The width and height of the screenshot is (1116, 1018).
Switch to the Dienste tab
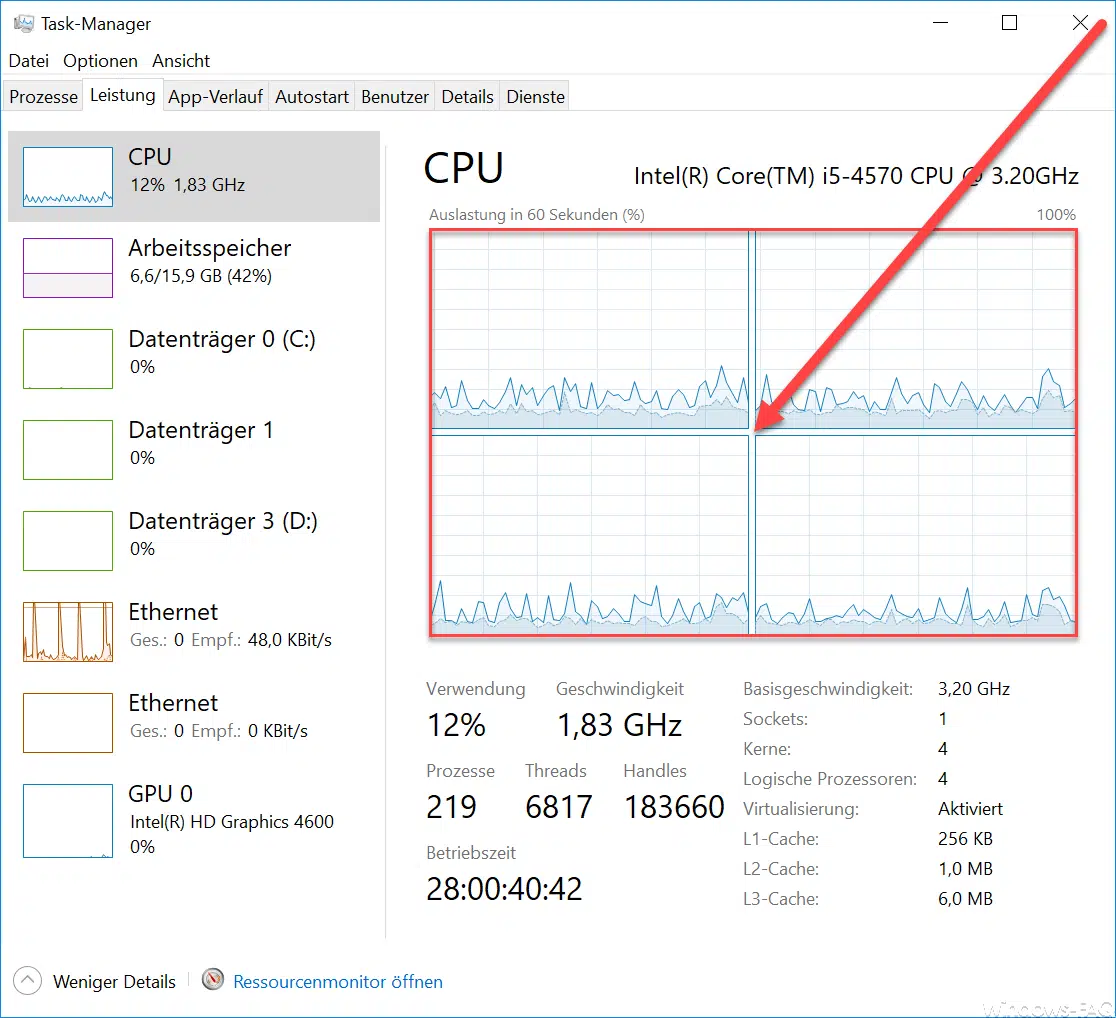[534, 96]
